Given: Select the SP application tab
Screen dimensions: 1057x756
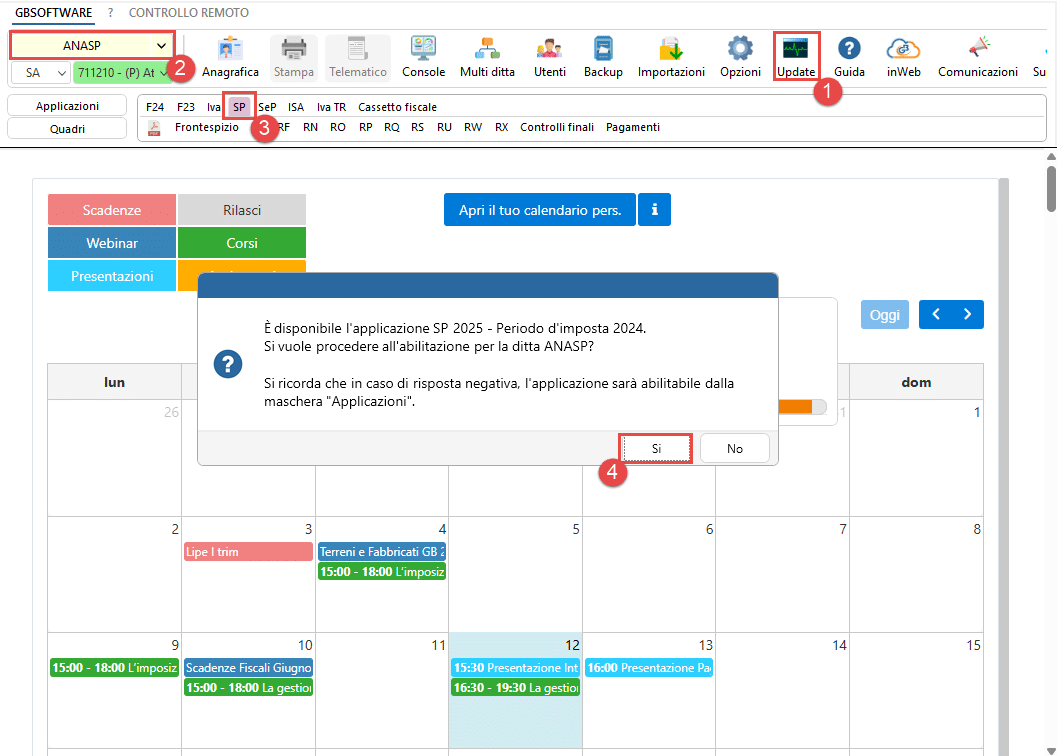Looking at the screenshot, I should tap(239, 106).
